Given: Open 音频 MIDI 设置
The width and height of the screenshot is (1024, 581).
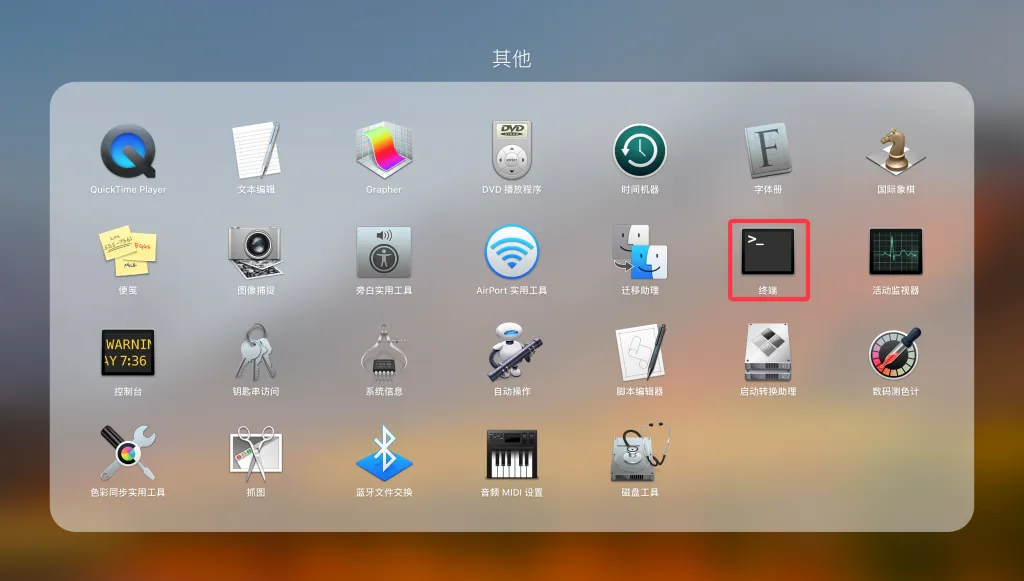Looking at the screenshot, I should pos(511,454).
